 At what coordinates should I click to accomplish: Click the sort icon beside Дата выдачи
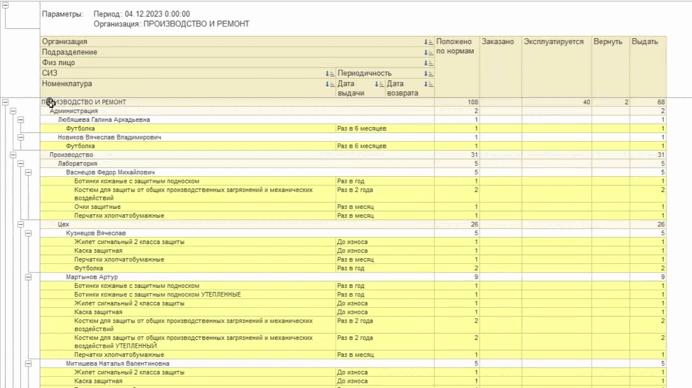tap(379, 84)
